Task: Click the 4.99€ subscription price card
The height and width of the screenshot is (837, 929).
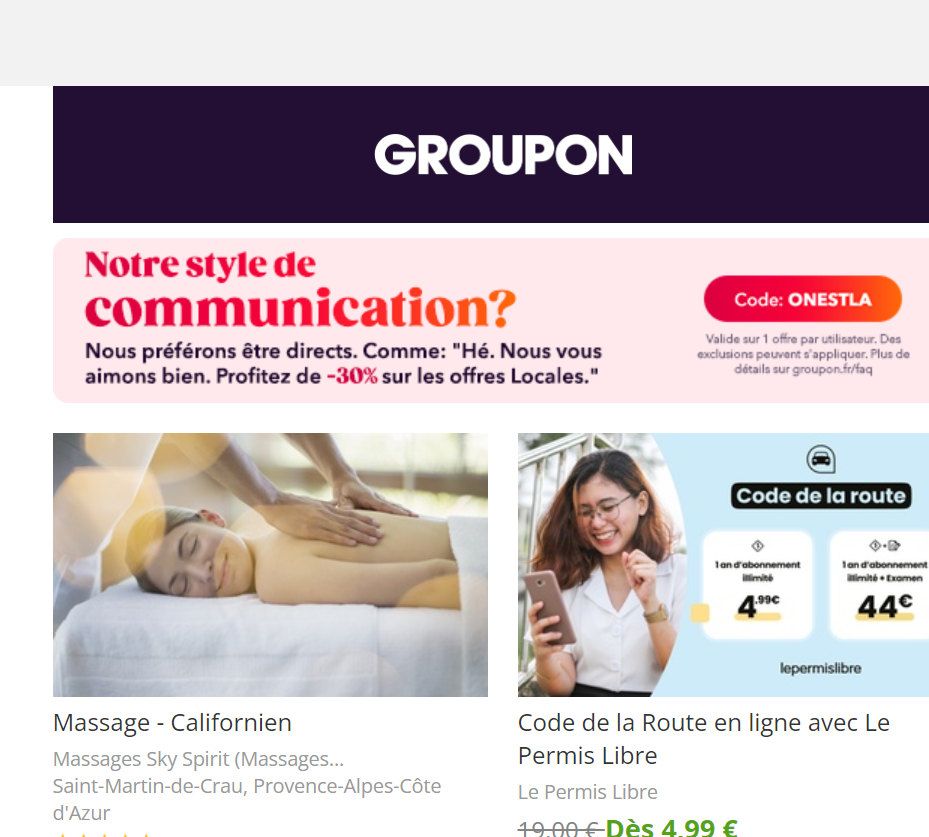Action: tap(757, 585)
